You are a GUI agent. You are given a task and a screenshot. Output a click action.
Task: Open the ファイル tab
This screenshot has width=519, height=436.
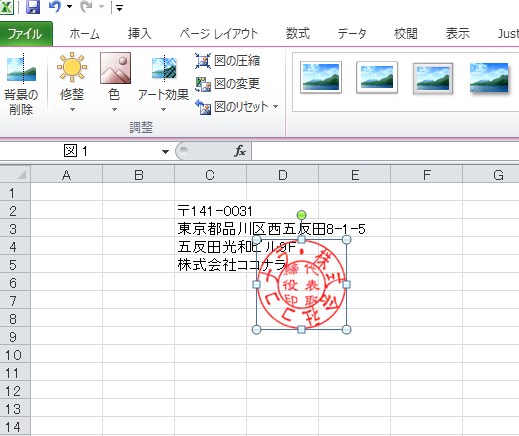(x=25, y=34)
